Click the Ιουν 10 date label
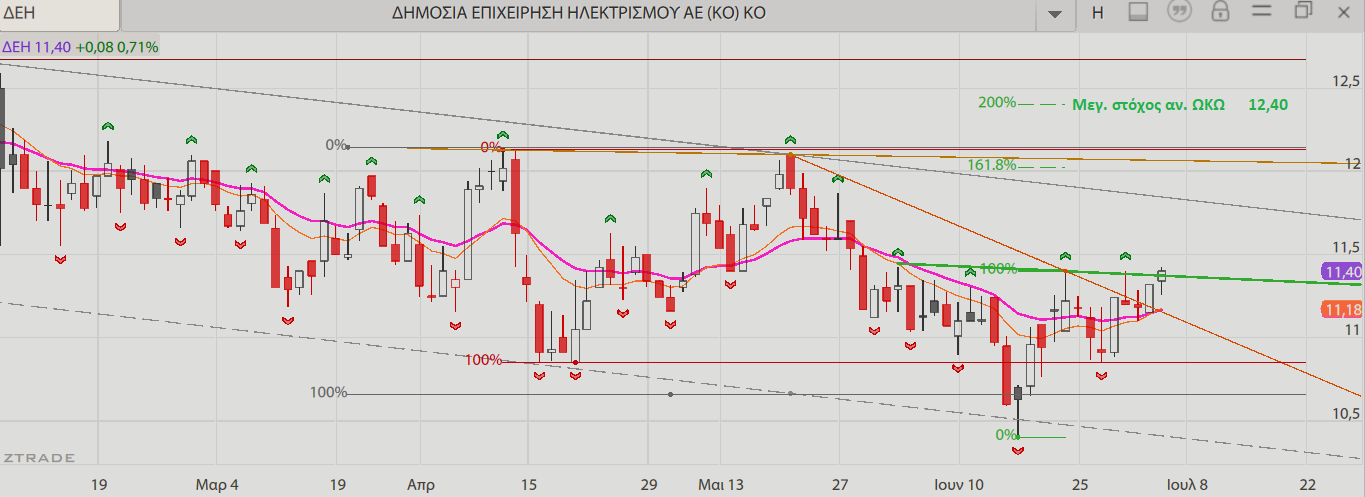The width and height of the screenshot is (1365, 497). (x=959, y=485)
